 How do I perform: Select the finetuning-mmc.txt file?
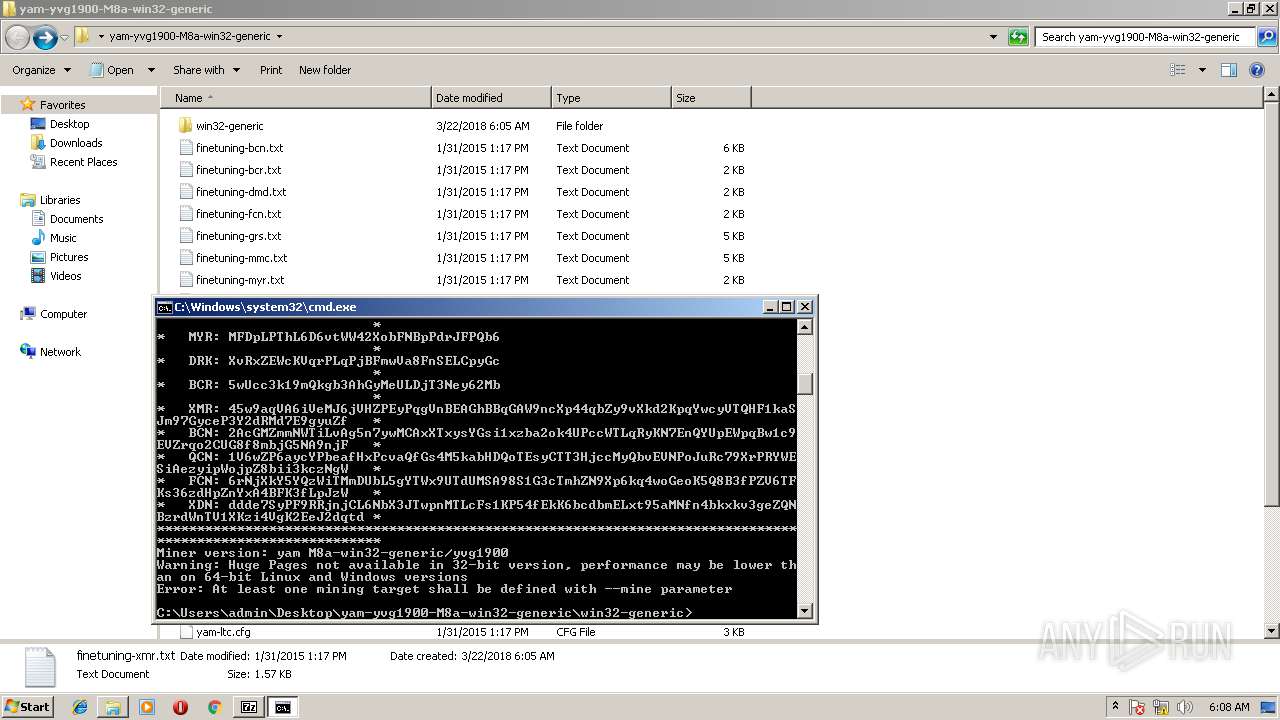[x=241, y=258]
